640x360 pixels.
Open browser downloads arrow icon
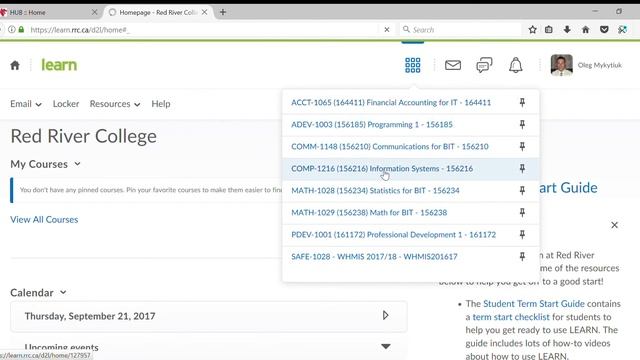click(567, 30)
